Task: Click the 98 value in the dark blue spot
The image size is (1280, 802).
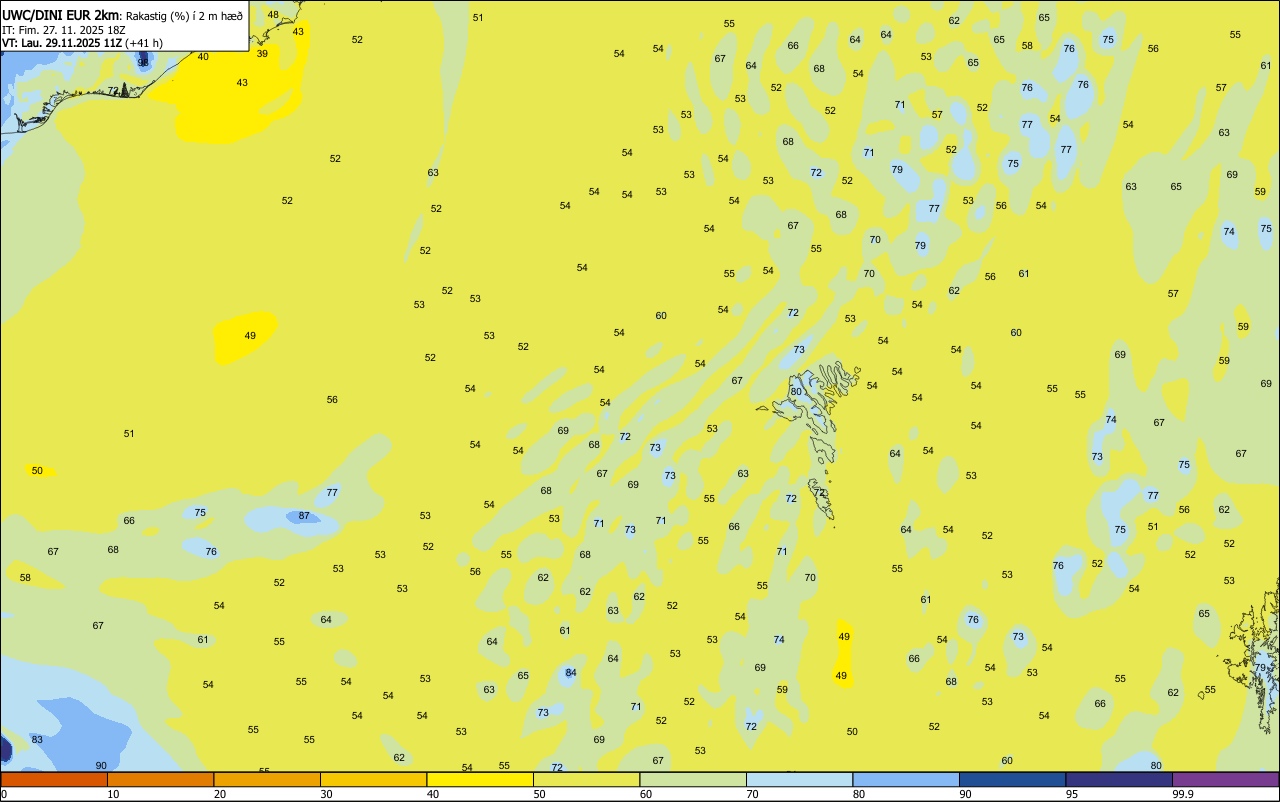Action: coord(143,62)
